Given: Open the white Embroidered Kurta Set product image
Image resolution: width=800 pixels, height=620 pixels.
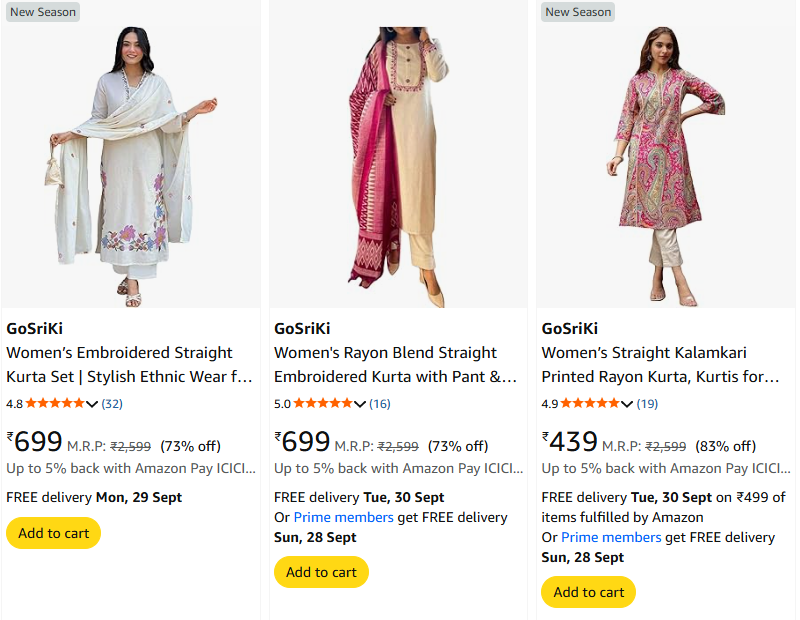Looking at the screenshot, I should point(131,160).
